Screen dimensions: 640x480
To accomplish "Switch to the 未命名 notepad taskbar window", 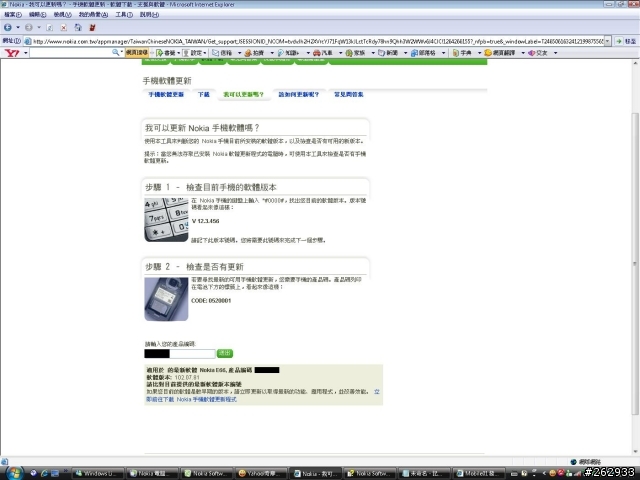I will (424, 473).
